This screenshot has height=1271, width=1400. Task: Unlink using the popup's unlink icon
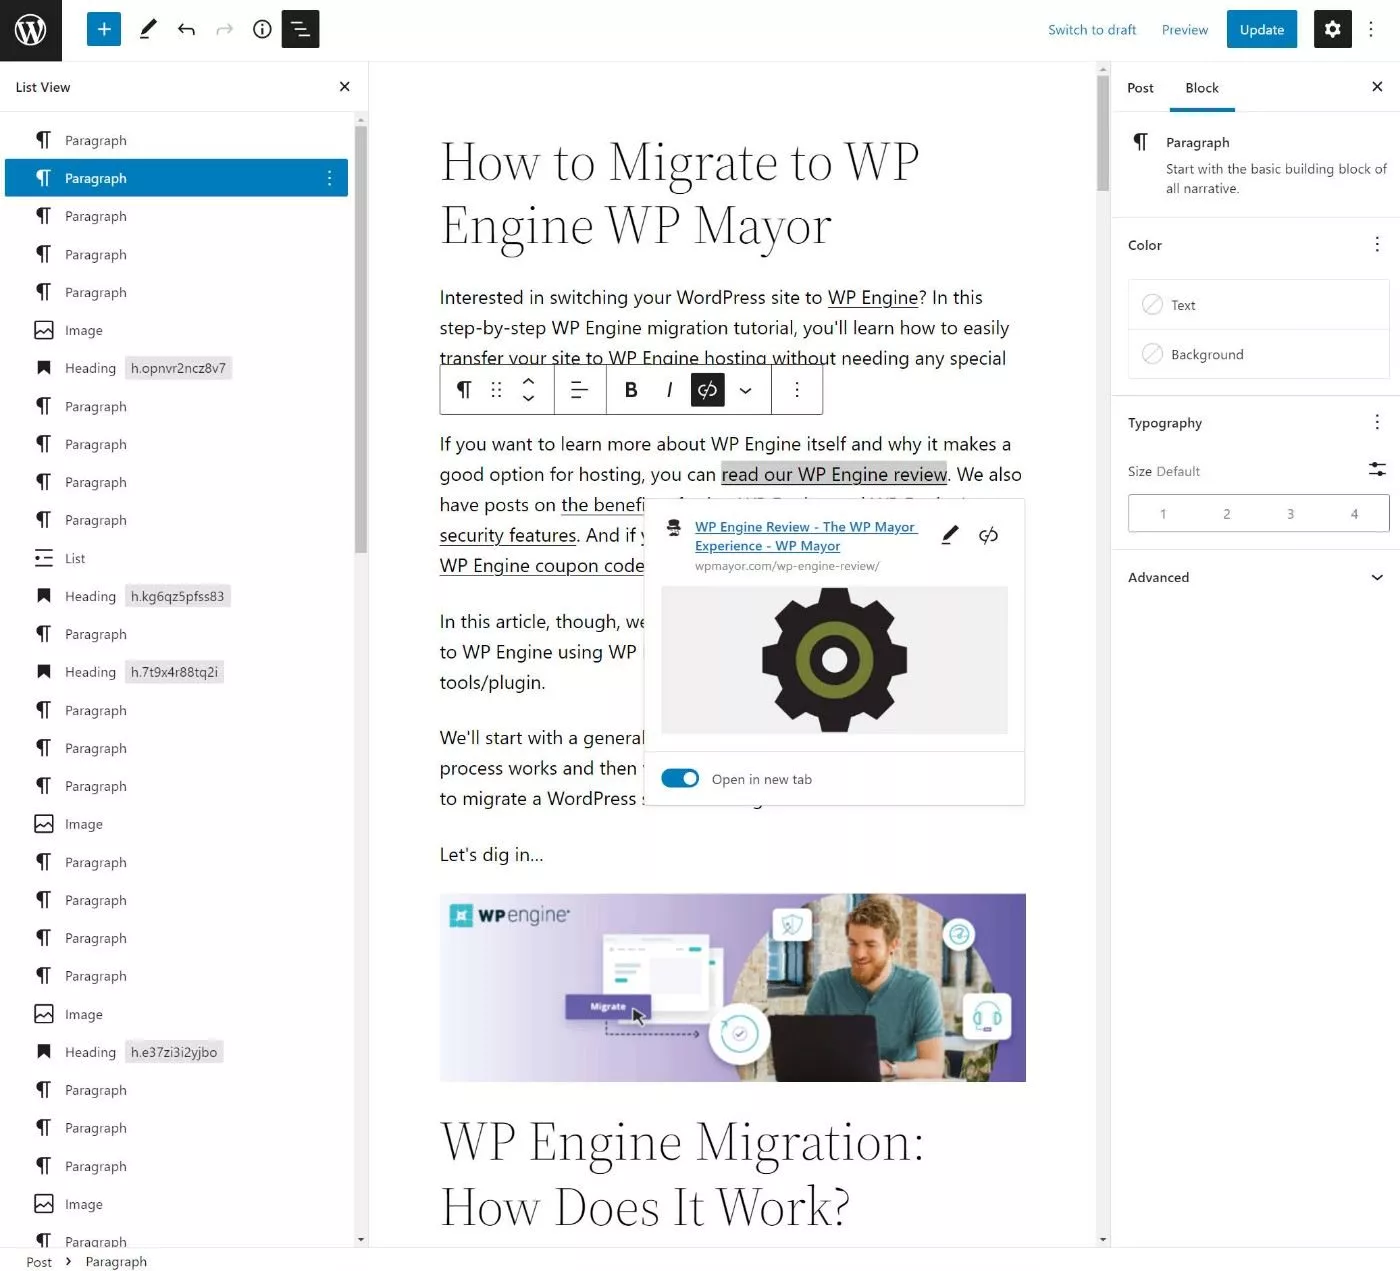988,535
